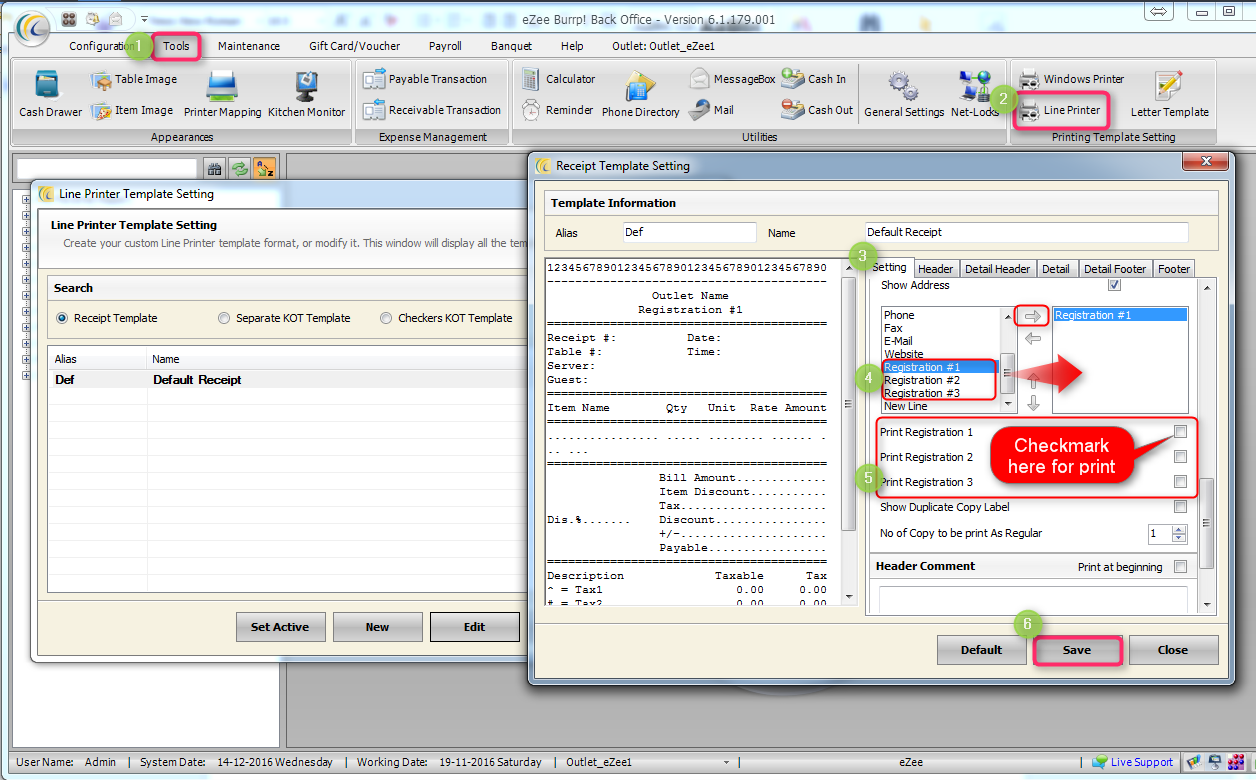The width and height of the screenshot is (1256, 780).
Task: Click the template Name input field
Action: [x=1026, y=232]
